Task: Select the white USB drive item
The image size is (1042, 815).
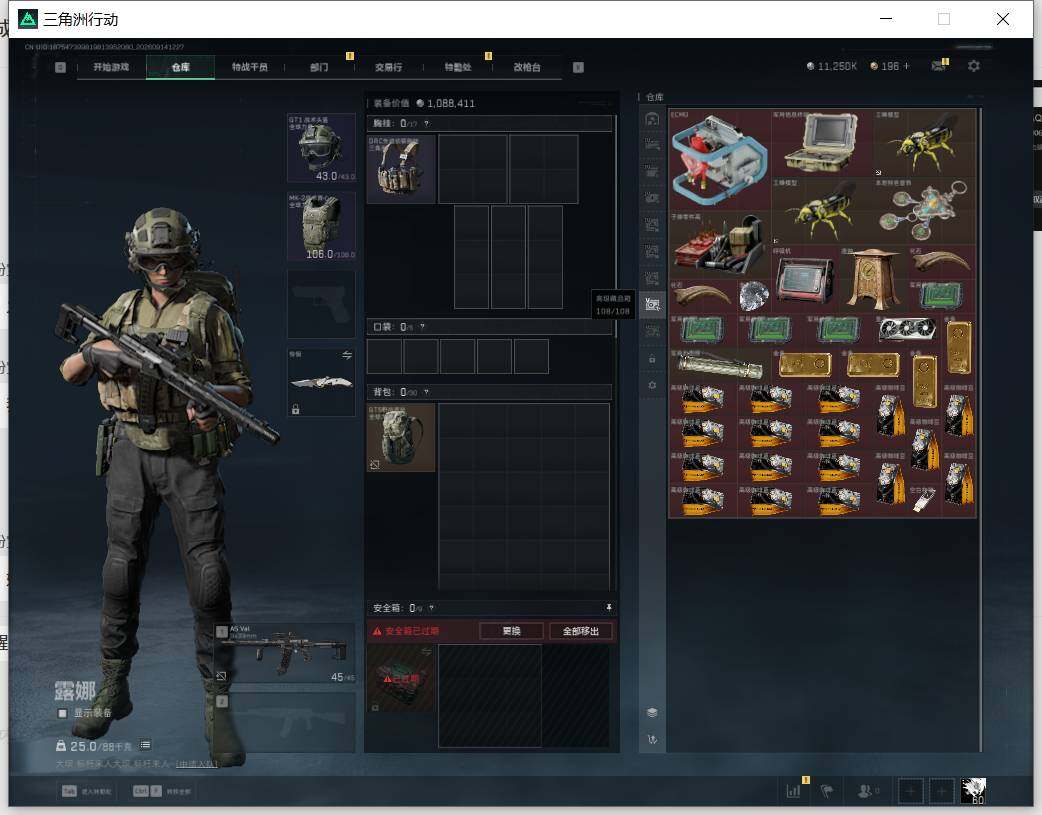Action: (924, 501)
